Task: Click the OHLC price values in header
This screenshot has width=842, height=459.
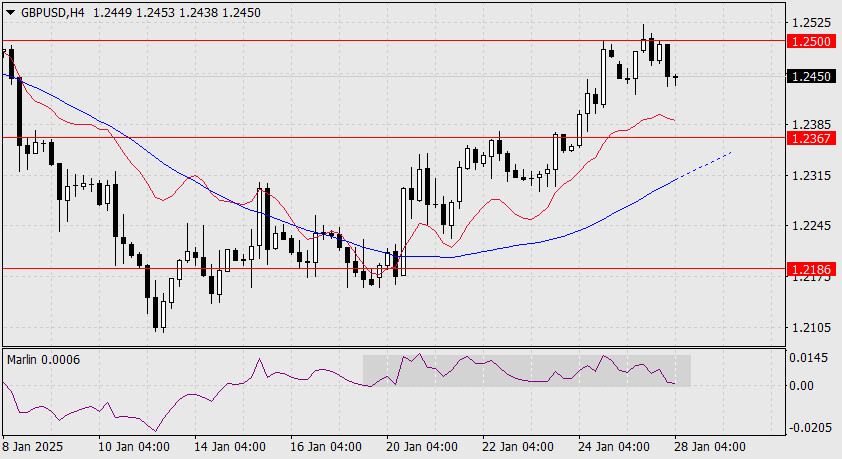Action: 154,10
